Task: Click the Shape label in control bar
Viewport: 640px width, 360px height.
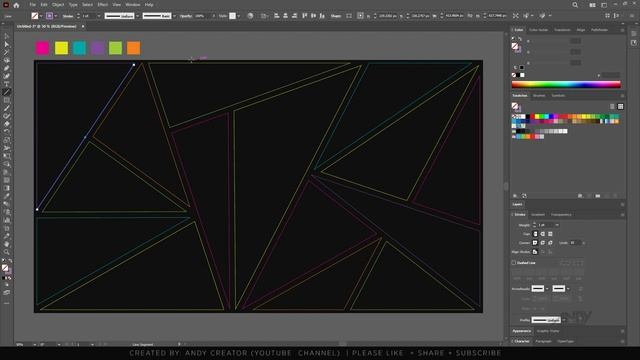Action: pyautogui.click(x=336, y=16)
